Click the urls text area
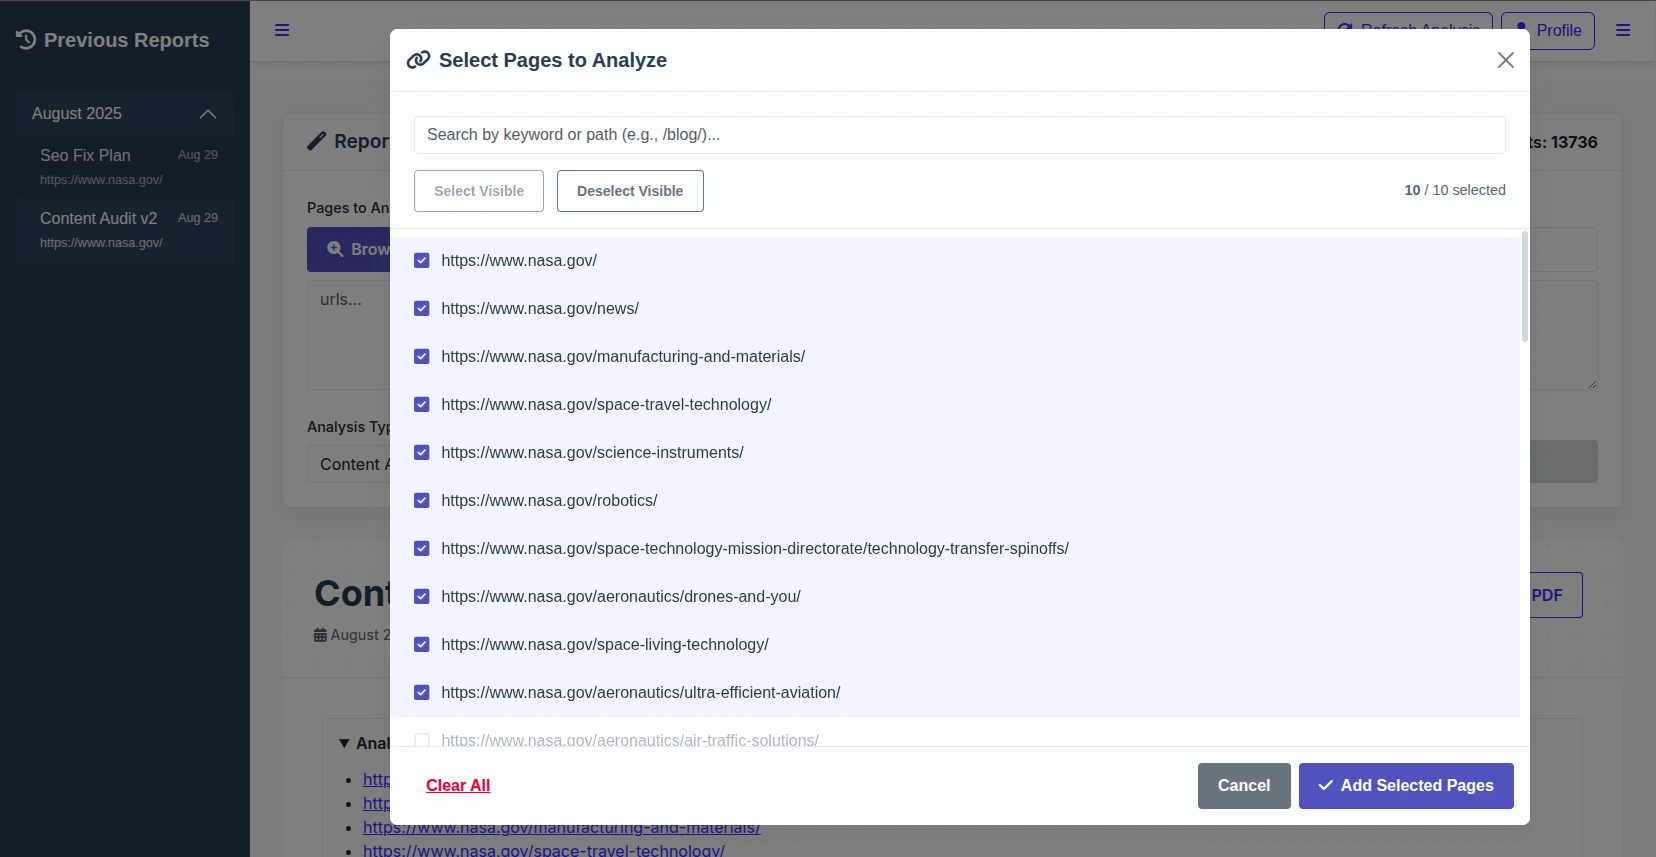The width and height of the screenshot is (1656, 857). [x=349, y=335]
